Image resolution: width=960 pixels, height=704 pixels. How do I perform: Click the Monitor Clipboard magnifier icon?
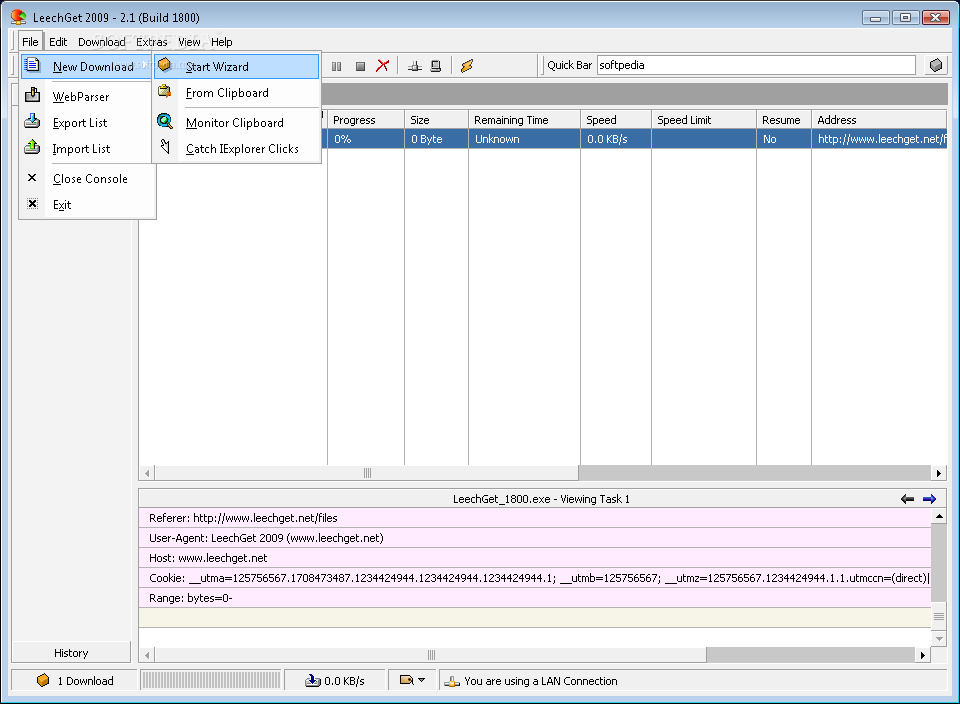click(165, 121)
